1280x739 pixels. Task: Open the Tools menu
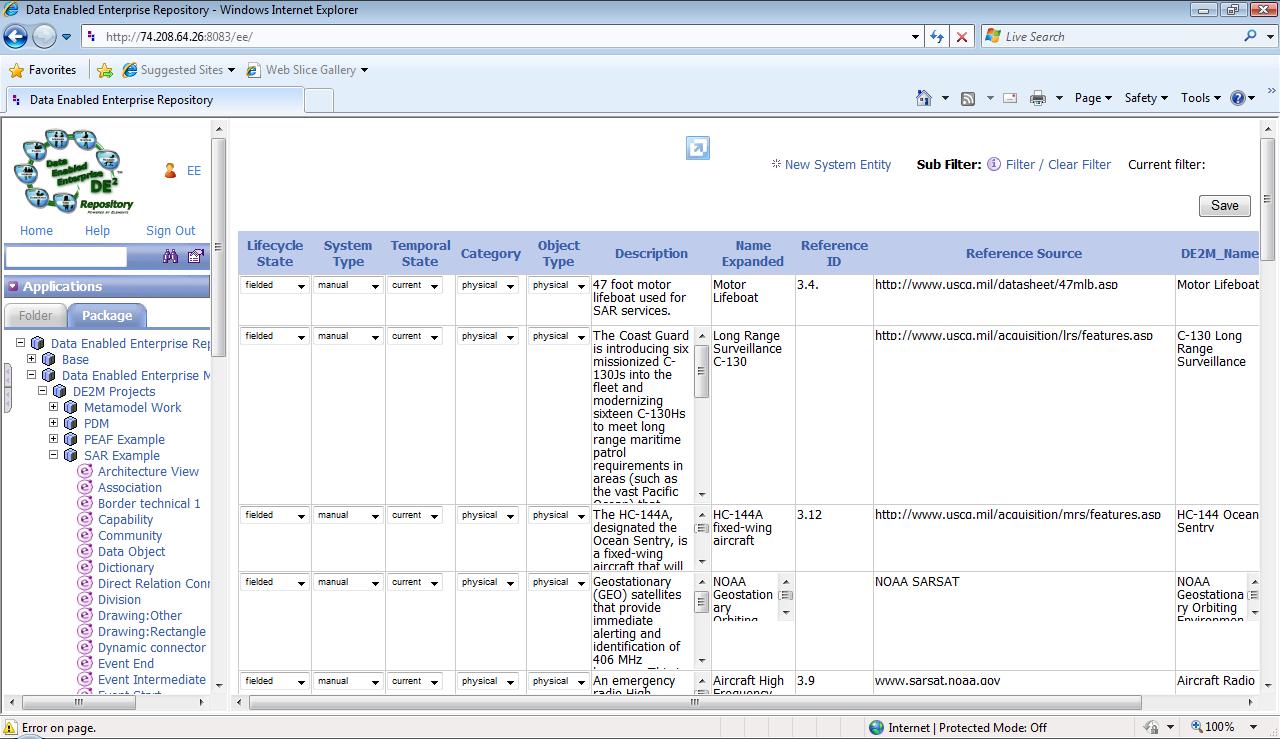tap(1200, 98)
